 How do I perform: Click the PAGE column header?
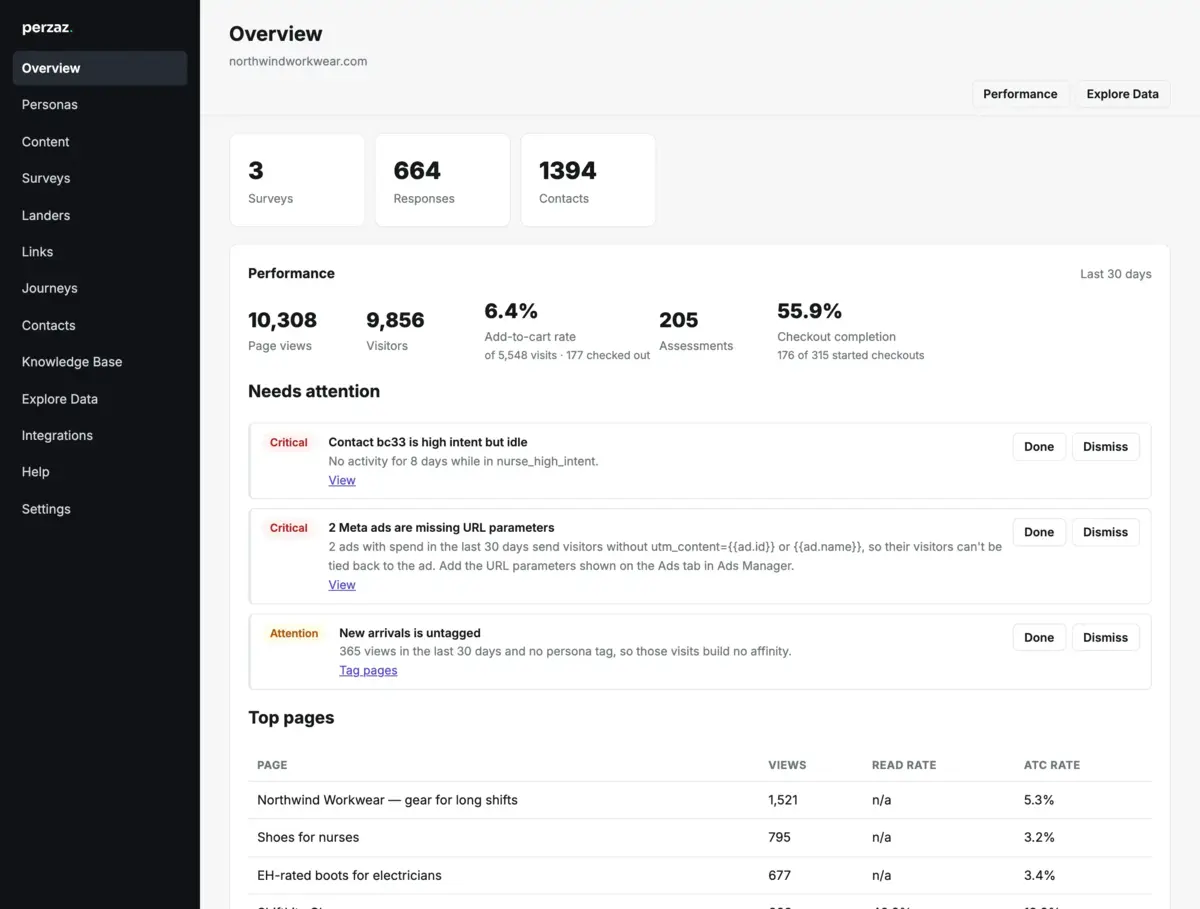(x=272, y=765)
